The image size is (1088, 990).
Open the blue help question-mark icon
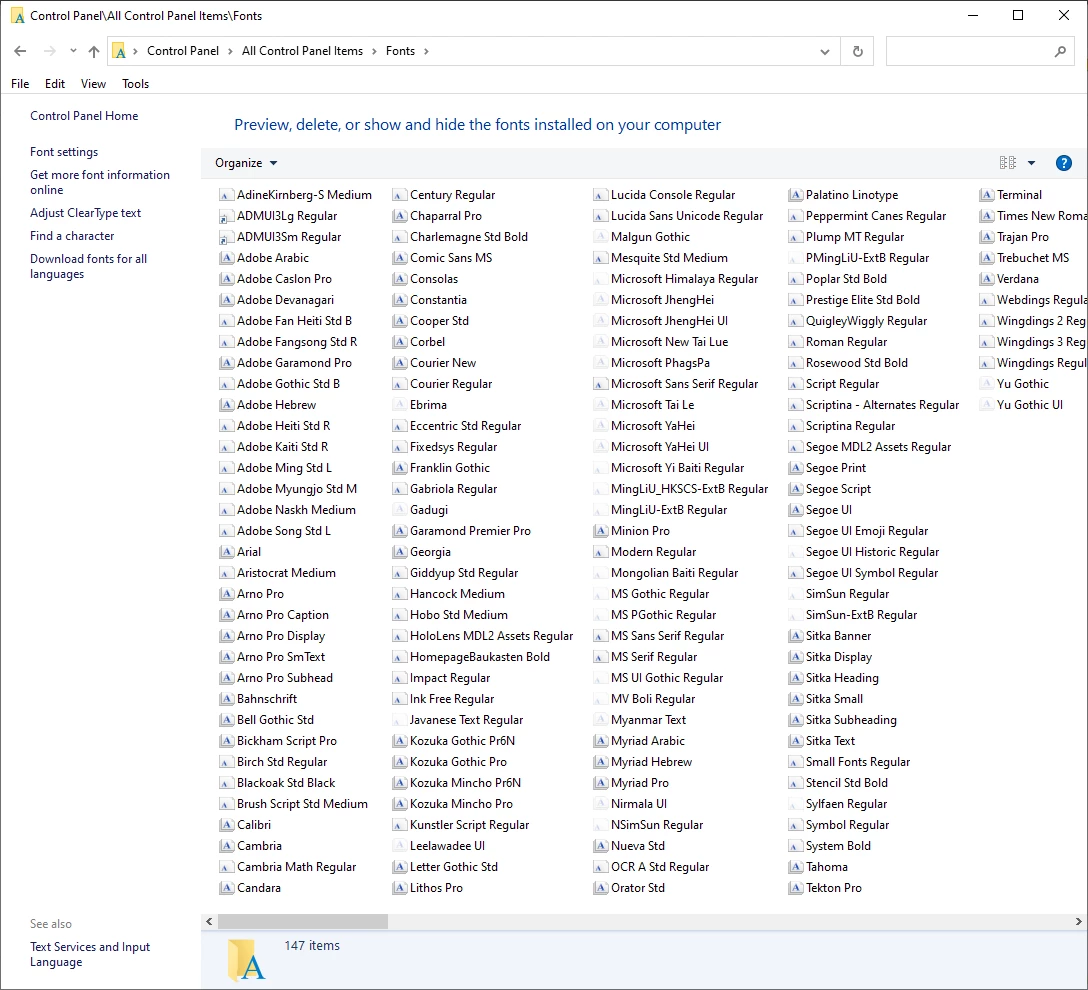(x=1063, y=163)
